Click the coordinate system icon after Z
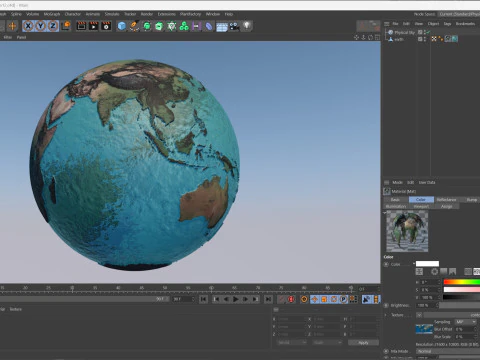 (66, 26)
